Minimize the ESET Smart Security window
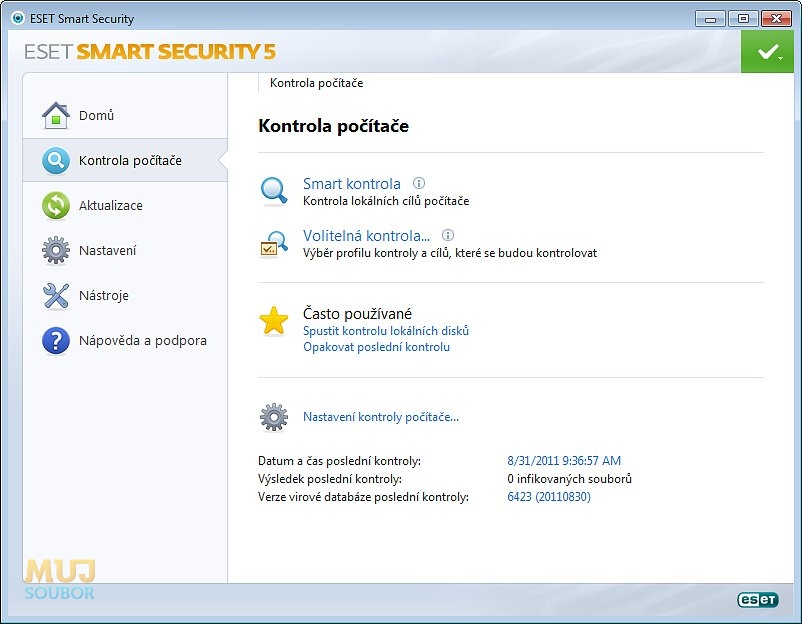802x624 pixels. (710, 19)
